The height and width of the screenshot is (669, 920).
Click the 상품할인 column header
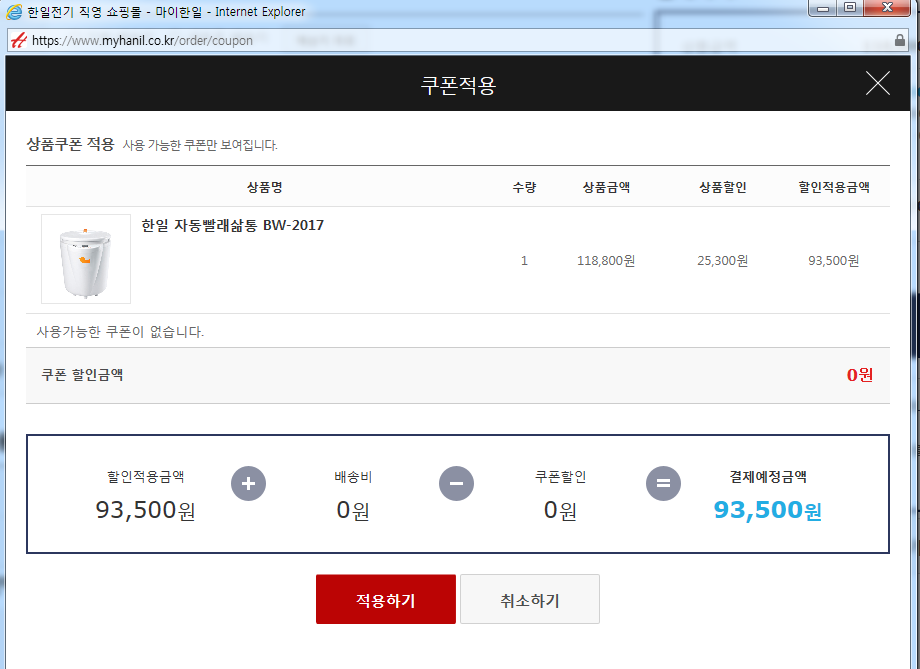coord(722,187)
